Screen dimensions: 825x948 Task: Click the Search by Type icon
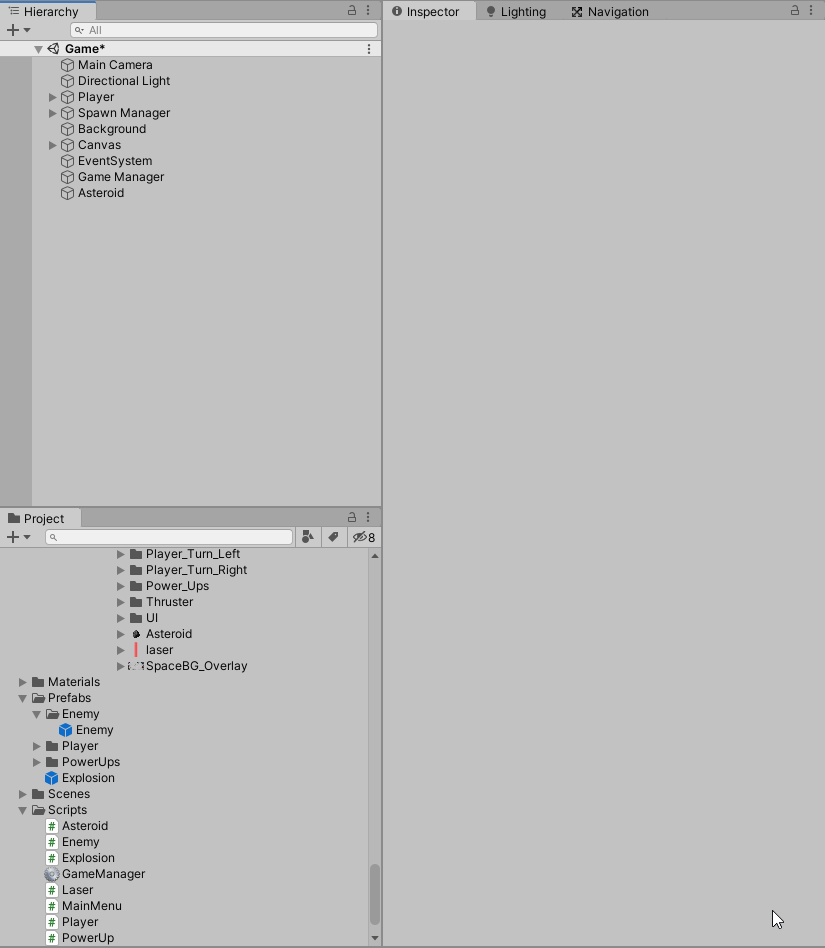coord(308,537)
